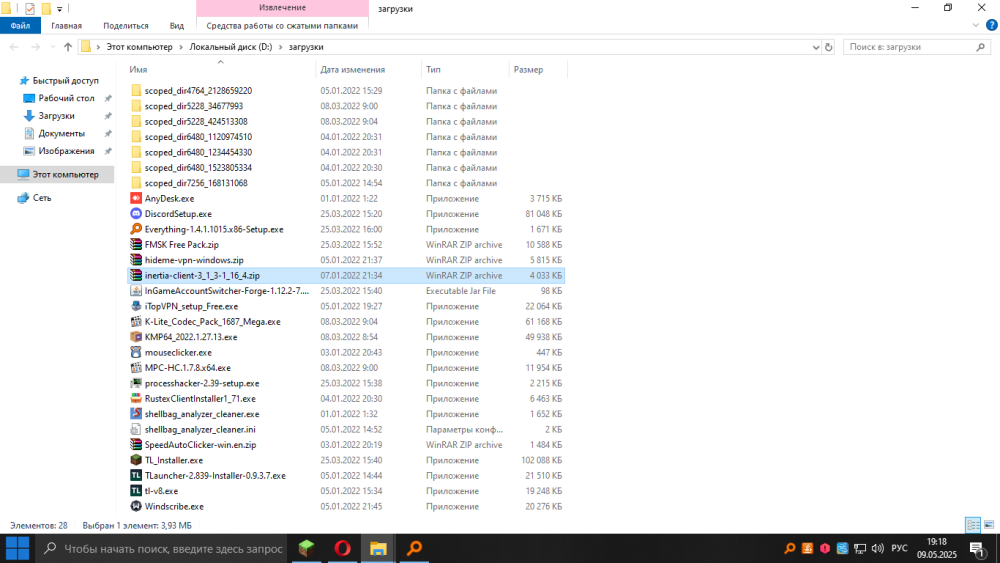Image resolution: width=1000 pixels, height=563 pixels.
Task: Open the Quick Access Toolbar customize dropdown
Action: pyautogui.click(x=59, y=9)
